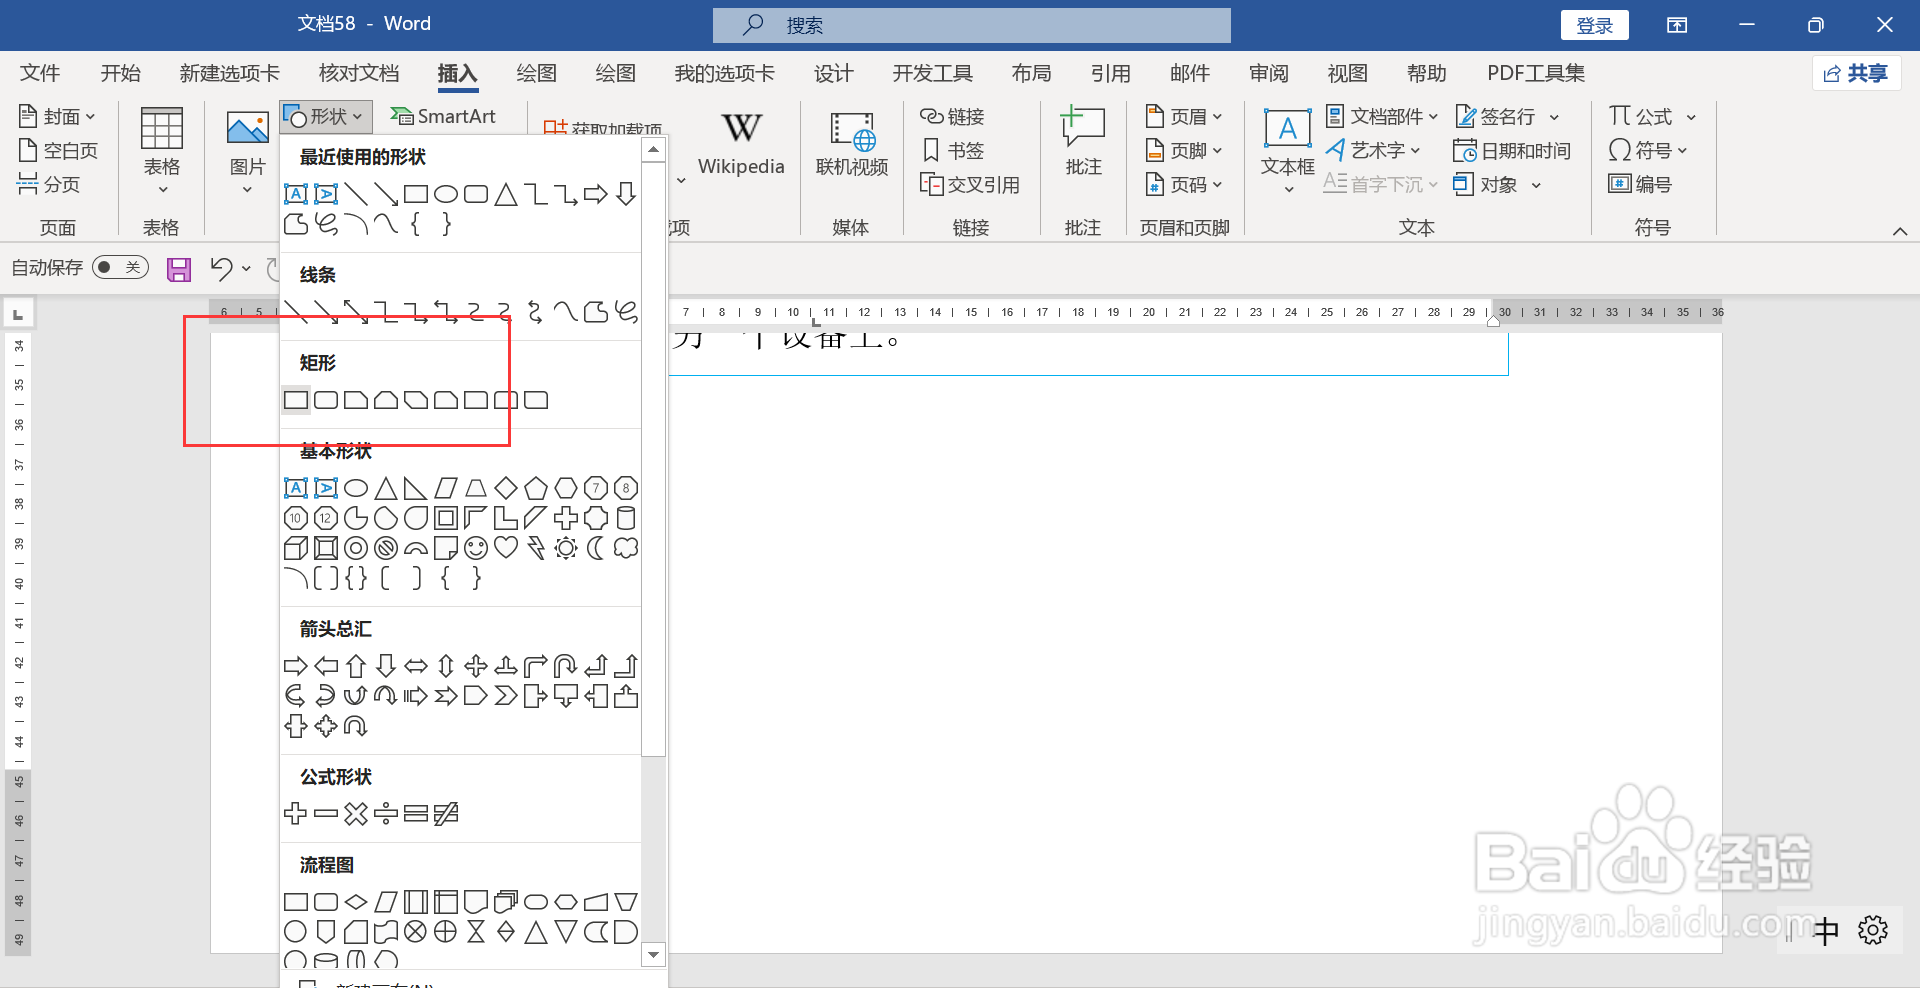
Task: Click the shapes gallery scrollbar thumb
Action: pos(653,460)
